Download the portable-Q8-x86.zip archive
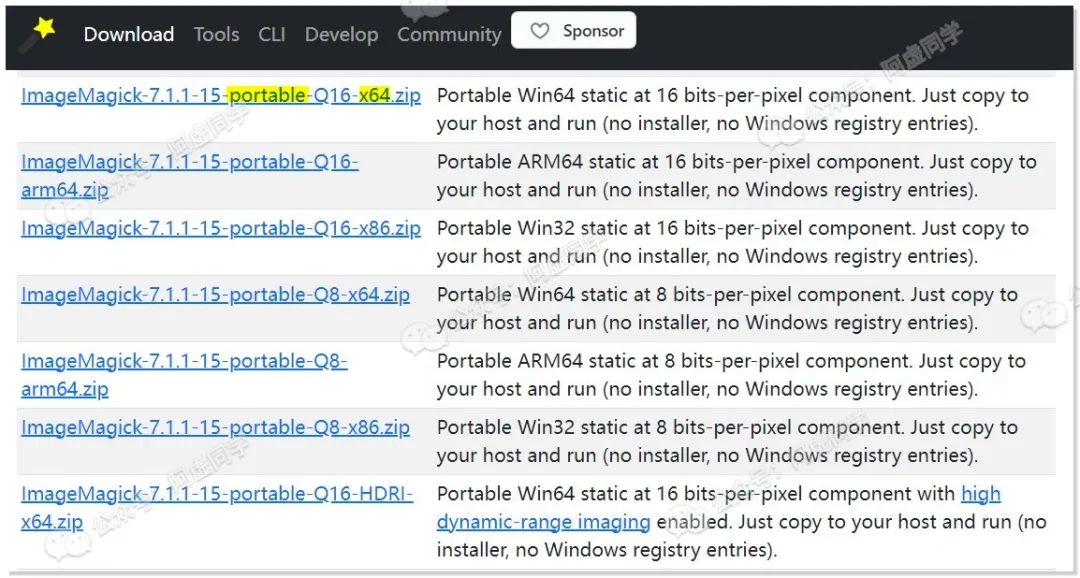The width and height of the screenshot is (1080, 578). tap(215, 428)
